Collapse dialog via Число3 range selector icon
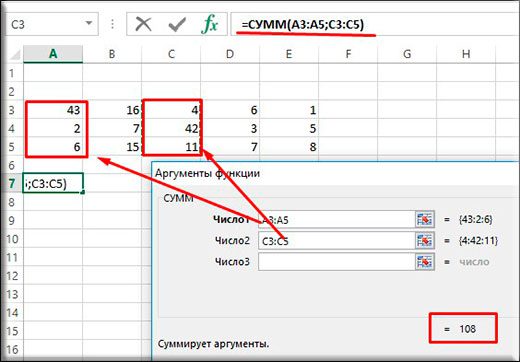This screenshot has height=362, width=520. tap(425, 262)
